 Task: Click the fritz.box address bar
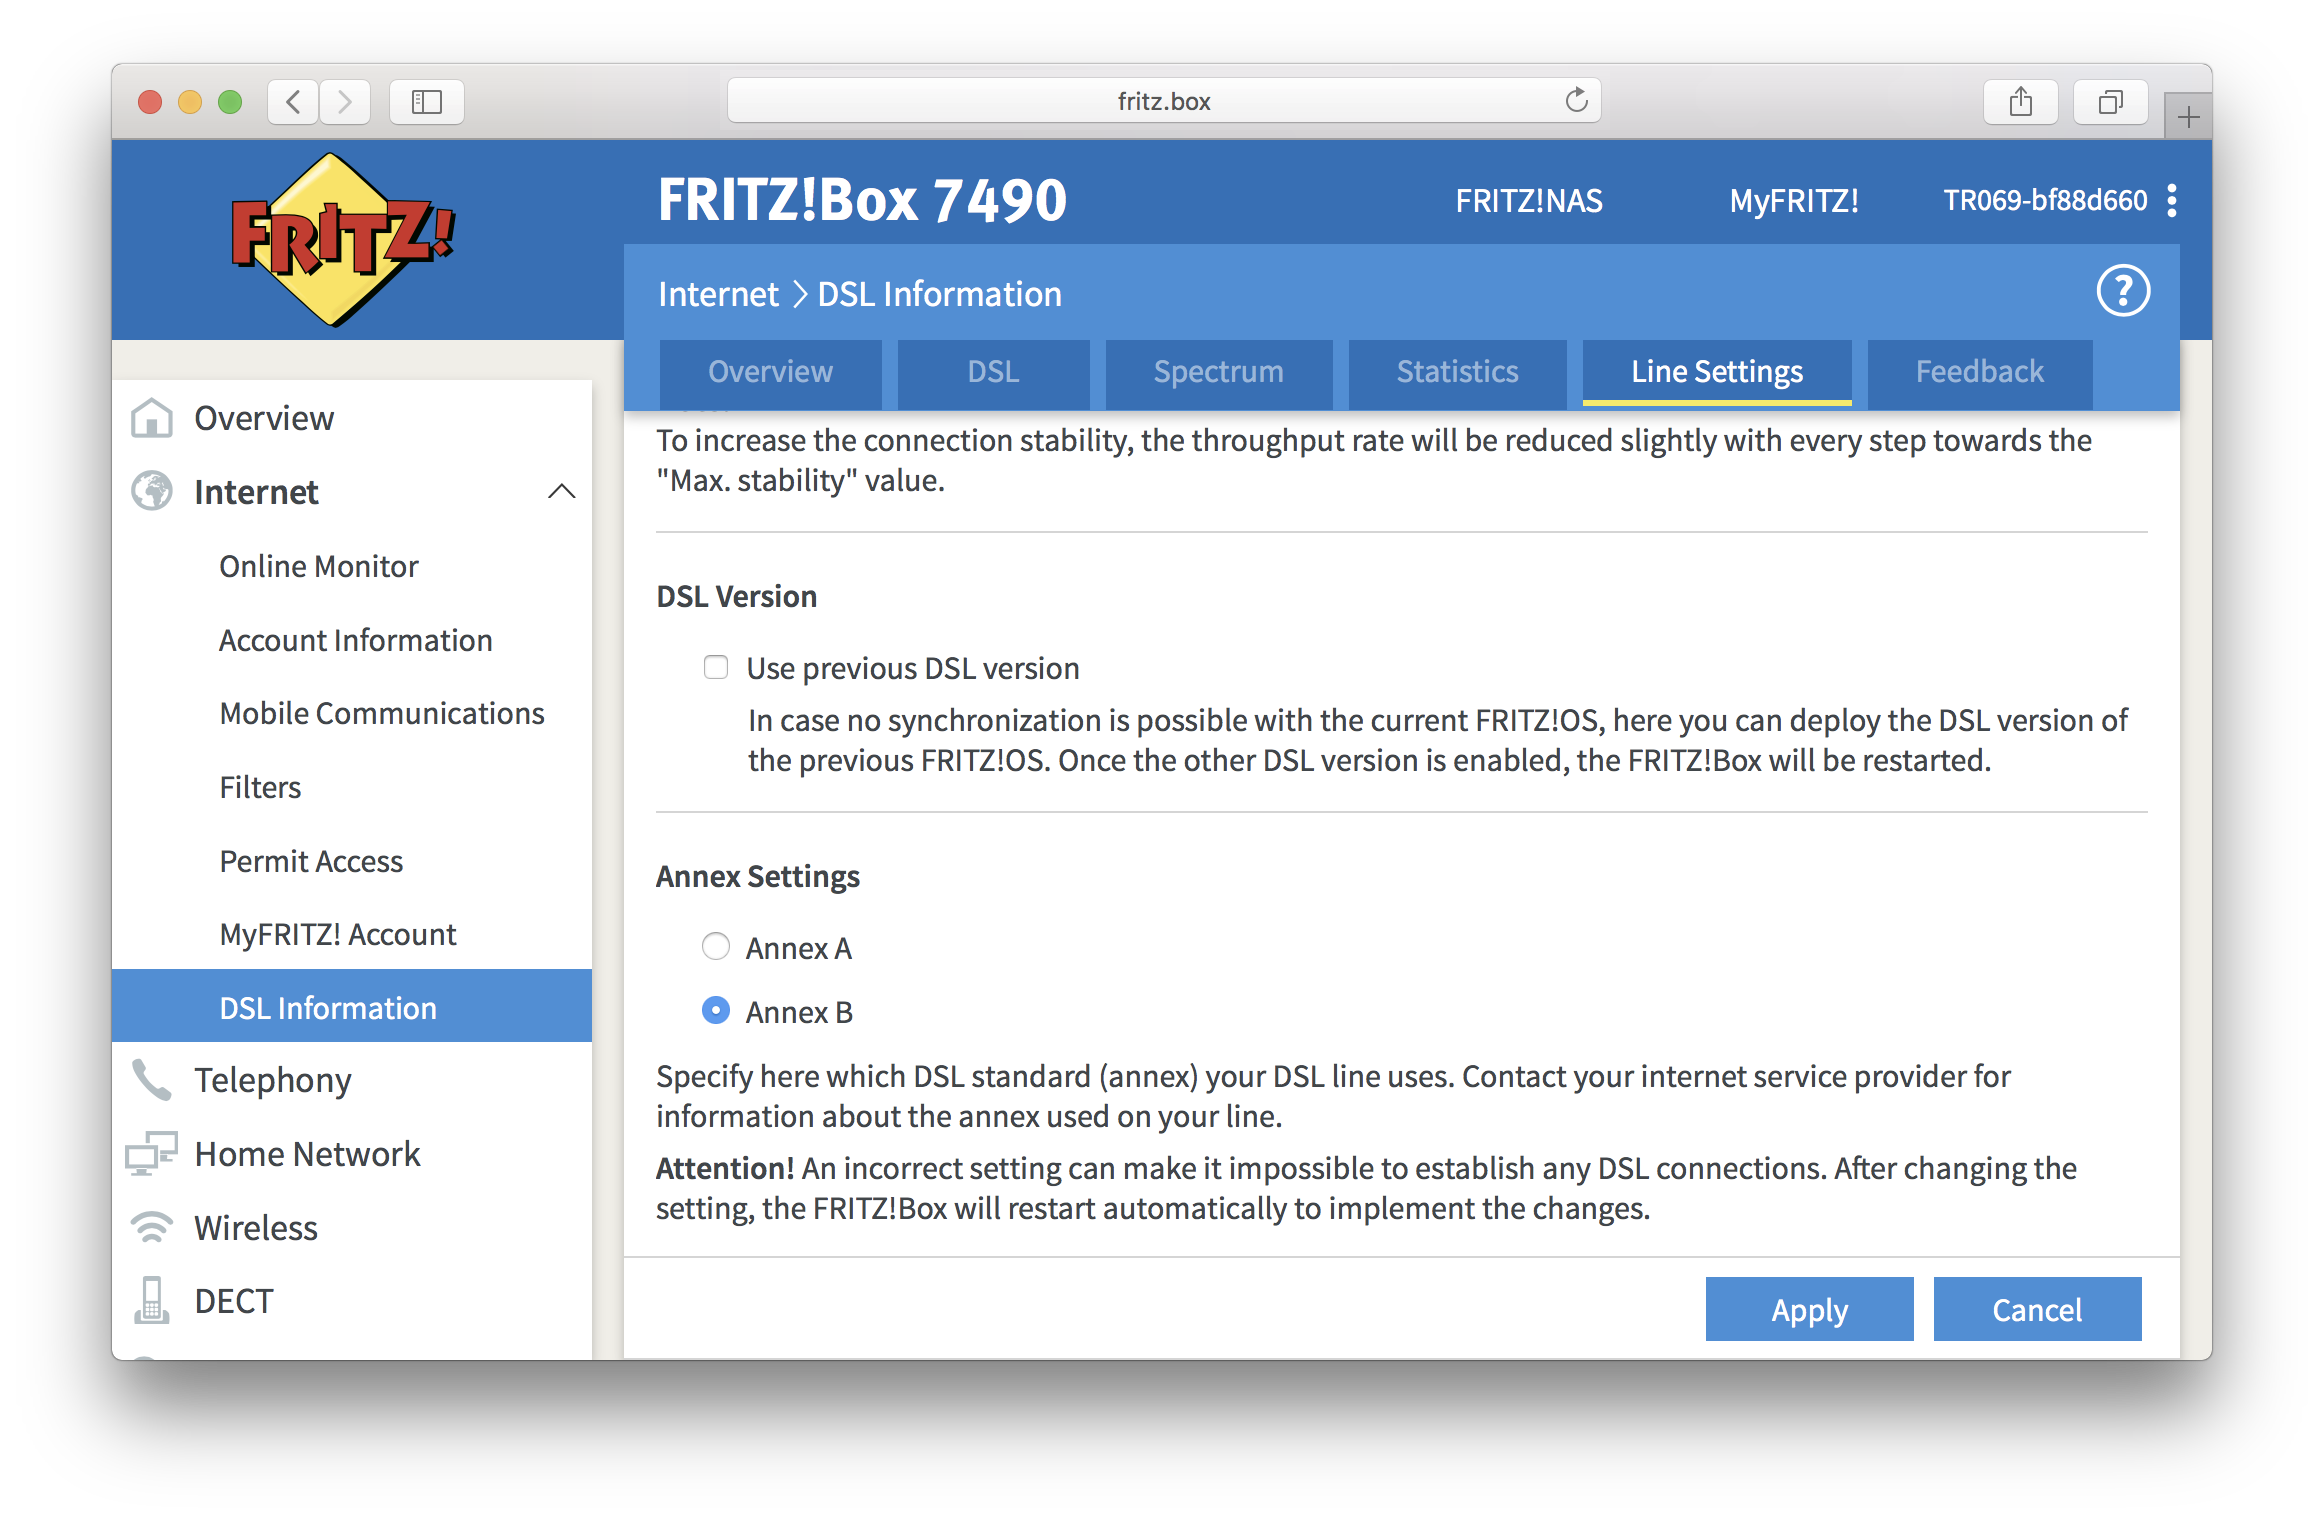point(1164,101)
